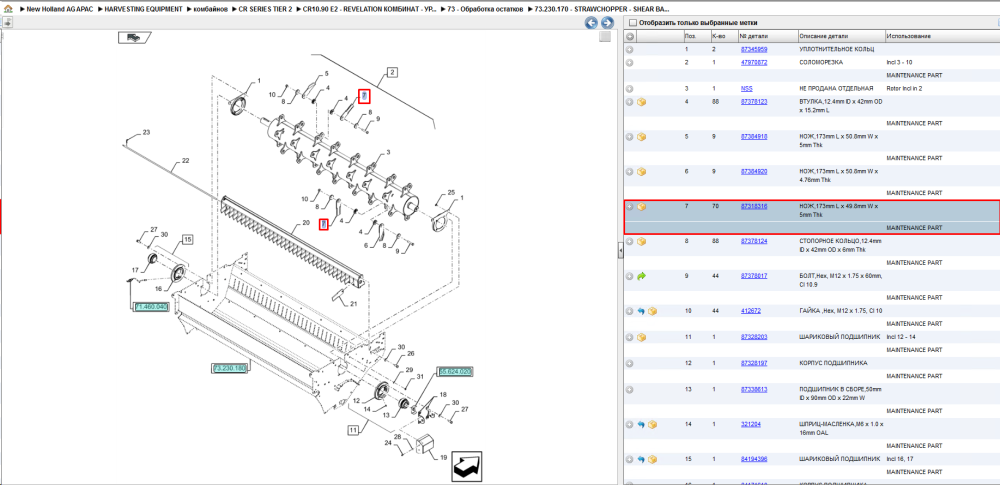Click the box icon for part 87384920
The image size is (1000, 485).
pyautogui.click(x=642, y=172)
